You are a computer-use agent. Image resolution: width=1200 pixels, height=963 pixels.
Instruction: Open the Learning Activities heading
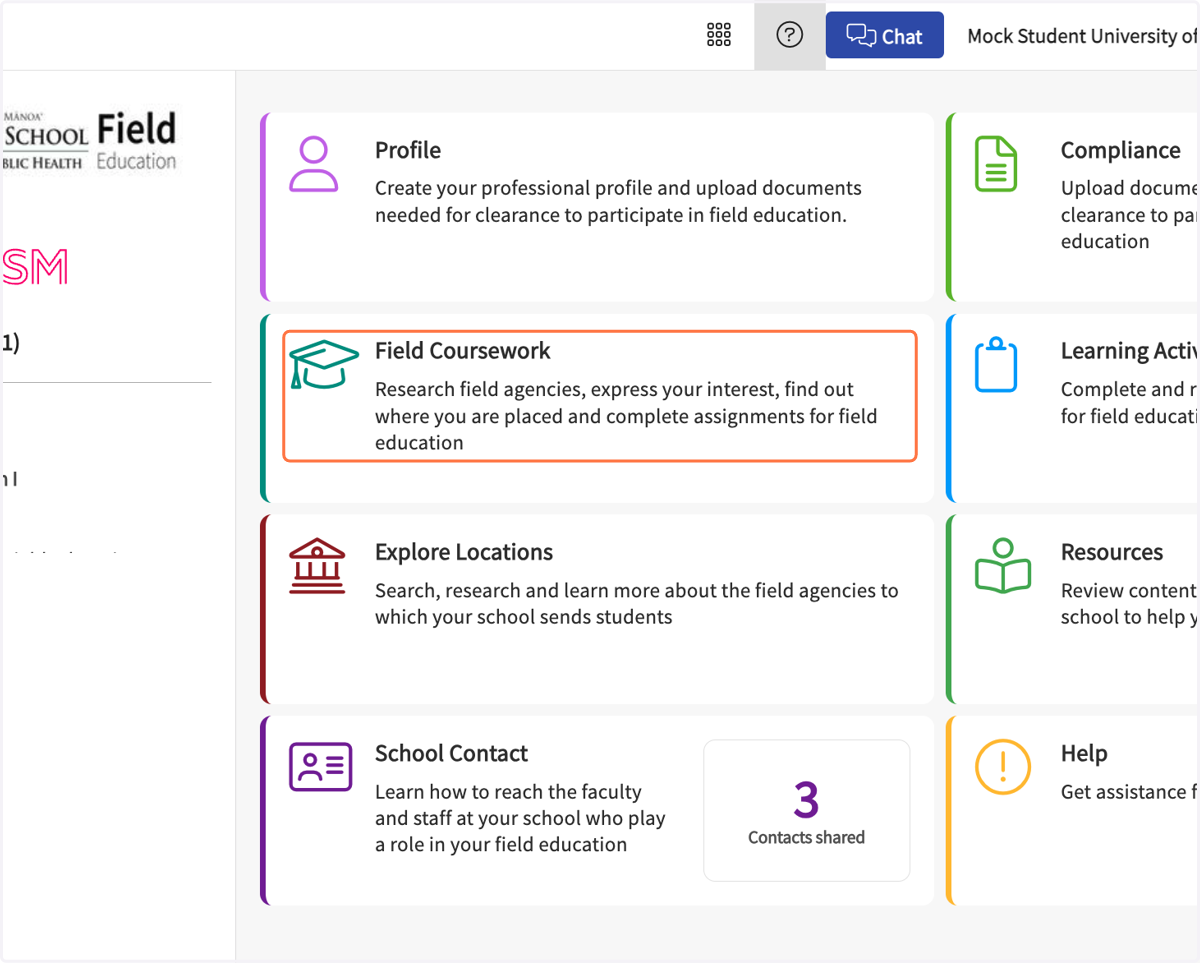point(1130,351)
